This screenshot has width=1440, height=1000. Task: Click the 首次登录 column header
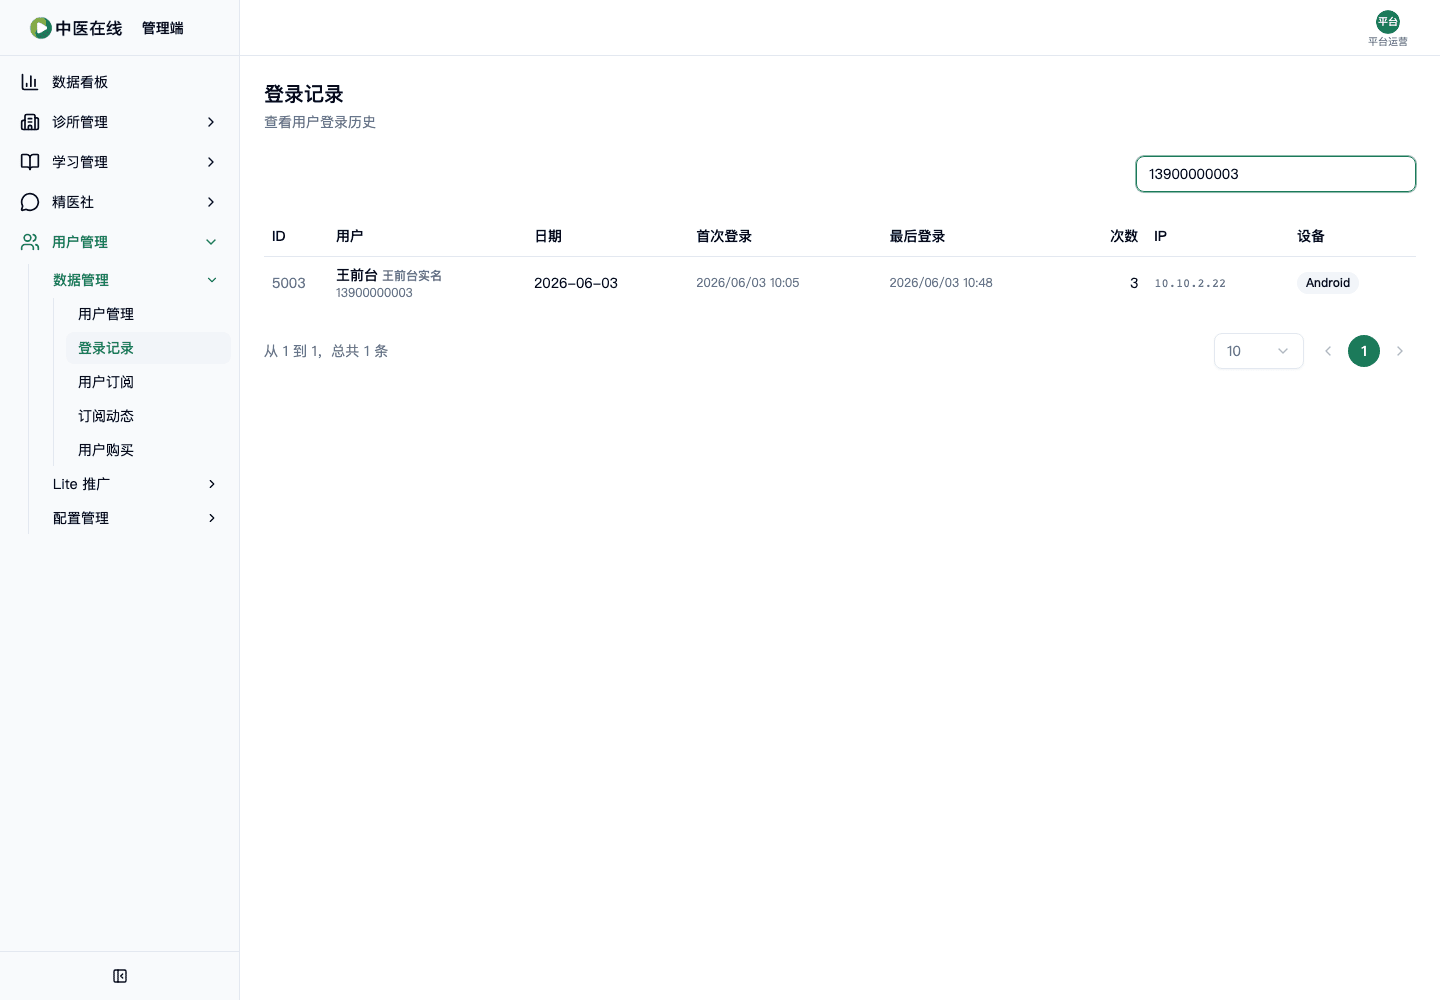(x=724, y=236)
